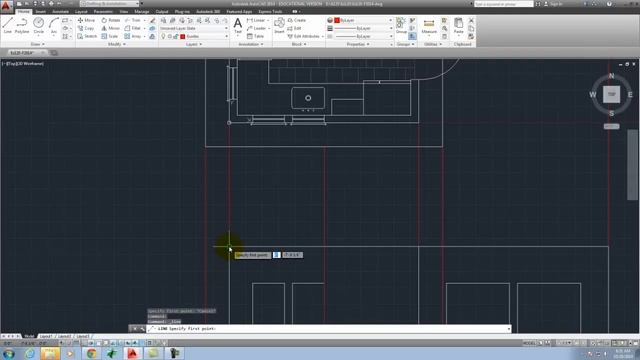Toggle layer lock icon in Layers panel
Viewport: 640px width, 360px height.
(175, 36)
